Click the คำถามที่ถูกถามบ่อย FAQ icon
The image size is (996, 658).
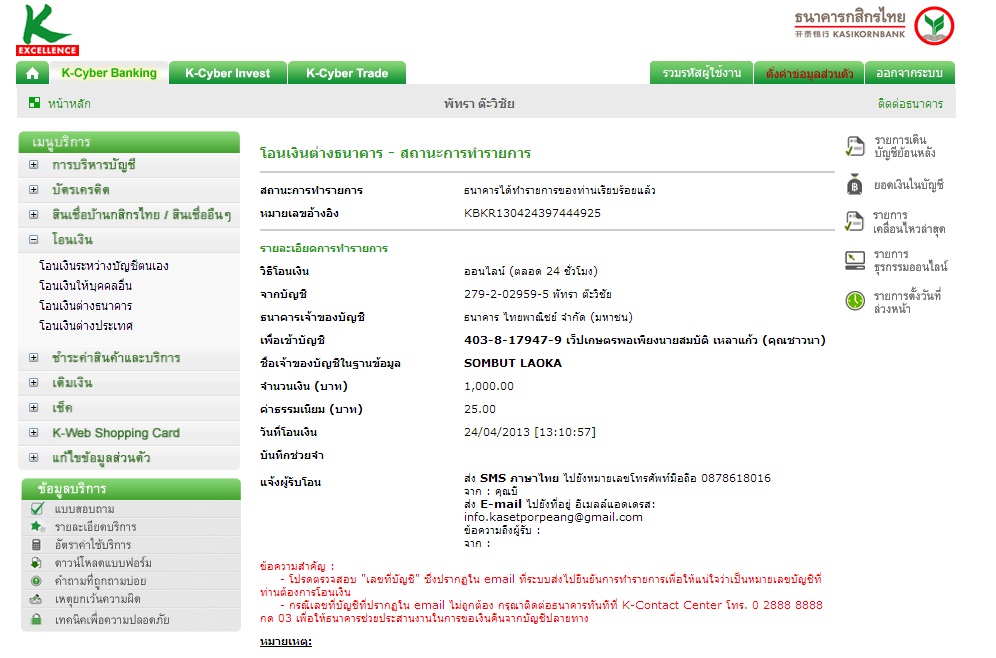pyautogui.click(x=36, y=581)
